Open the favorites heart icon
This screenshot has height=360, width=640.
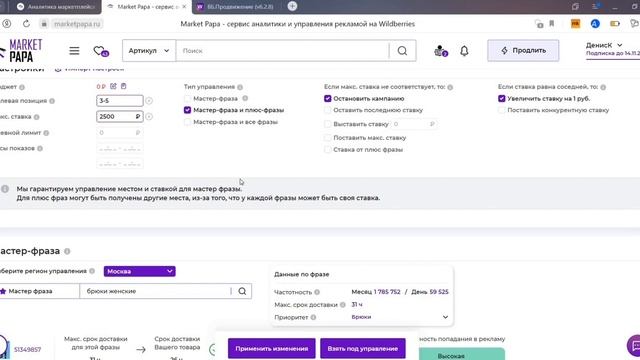[100, 51]
